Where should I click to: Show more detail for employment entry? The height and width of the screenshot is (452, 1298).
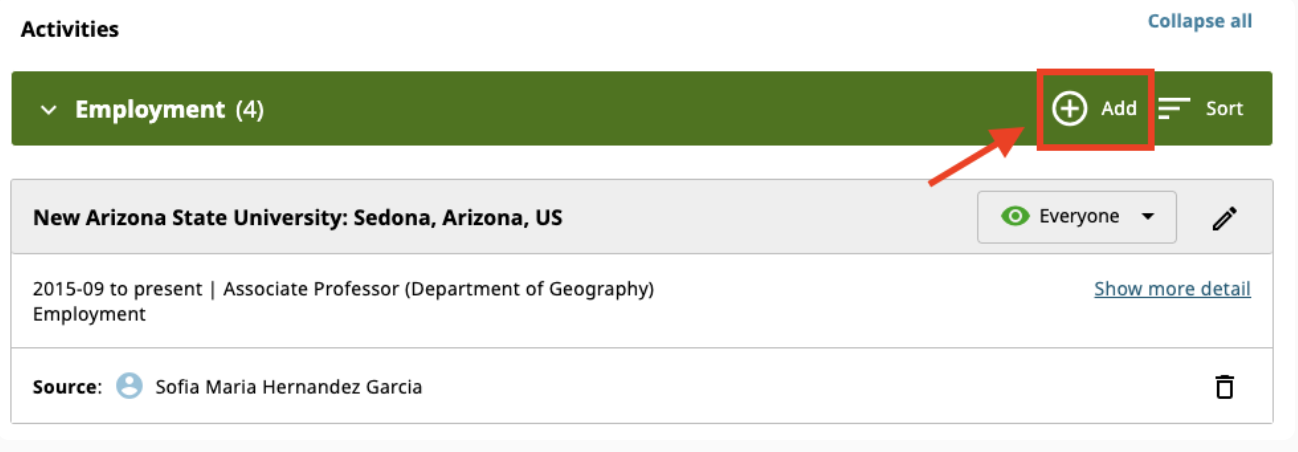click(x=1172, y=289)
